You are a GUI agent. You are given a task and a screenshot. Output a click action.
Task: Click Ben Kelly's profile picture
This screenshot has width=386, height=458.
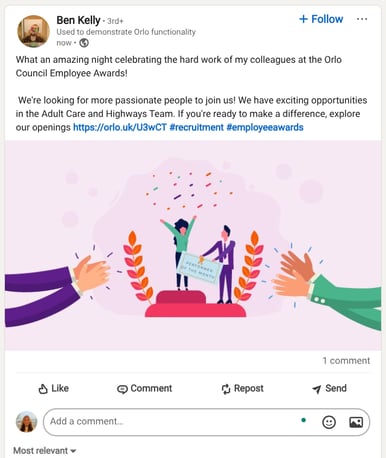33,31
